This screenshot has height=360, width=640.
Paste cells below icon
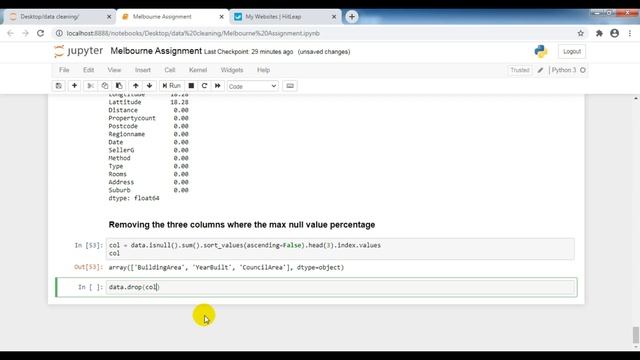119,86
